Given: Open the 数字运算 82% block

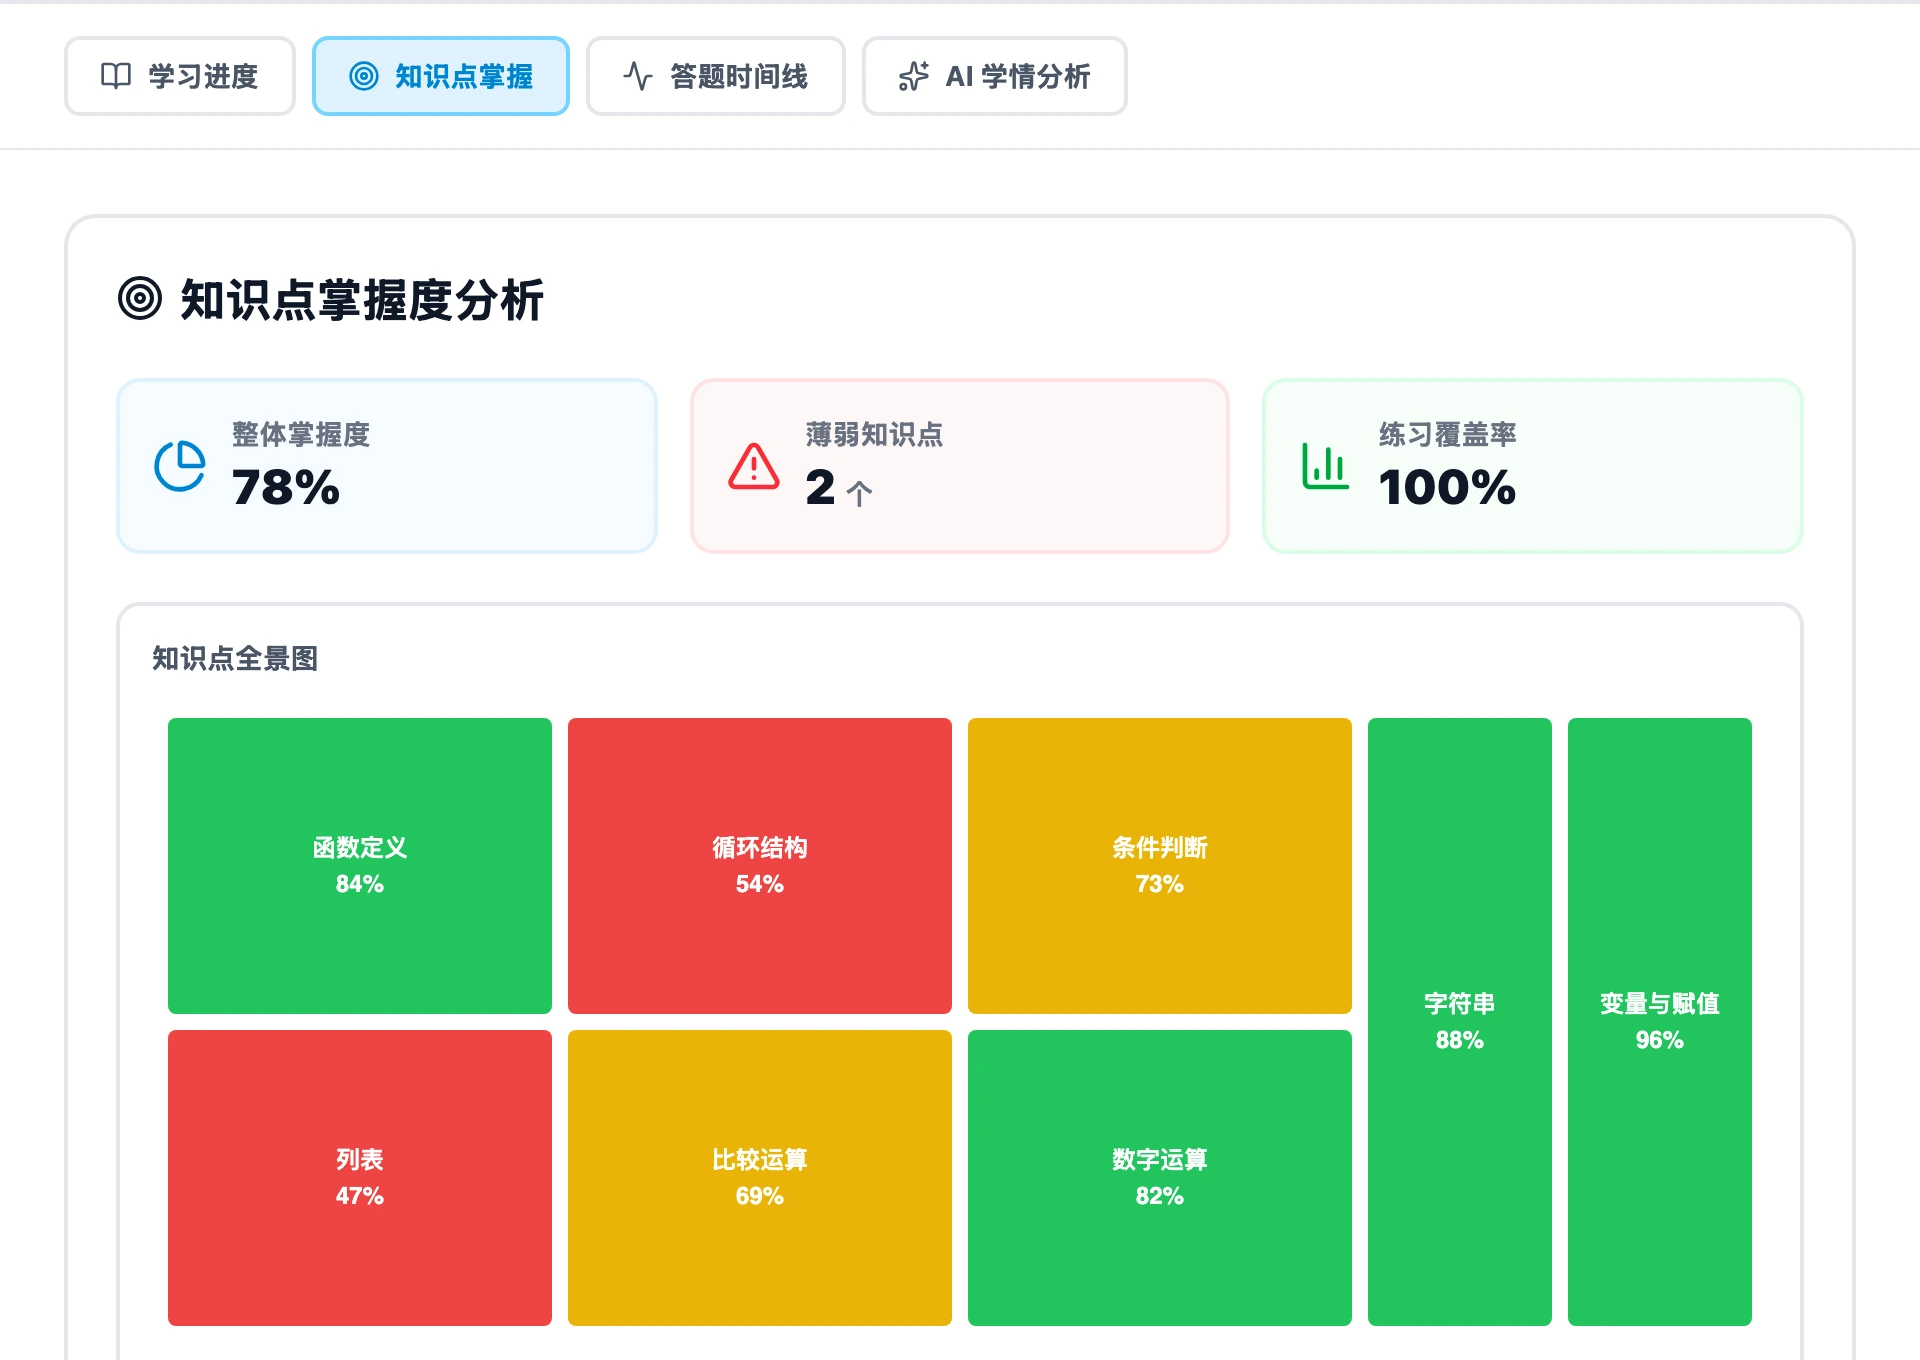Looking at the screenshot, I should tap(1160, 1178).
